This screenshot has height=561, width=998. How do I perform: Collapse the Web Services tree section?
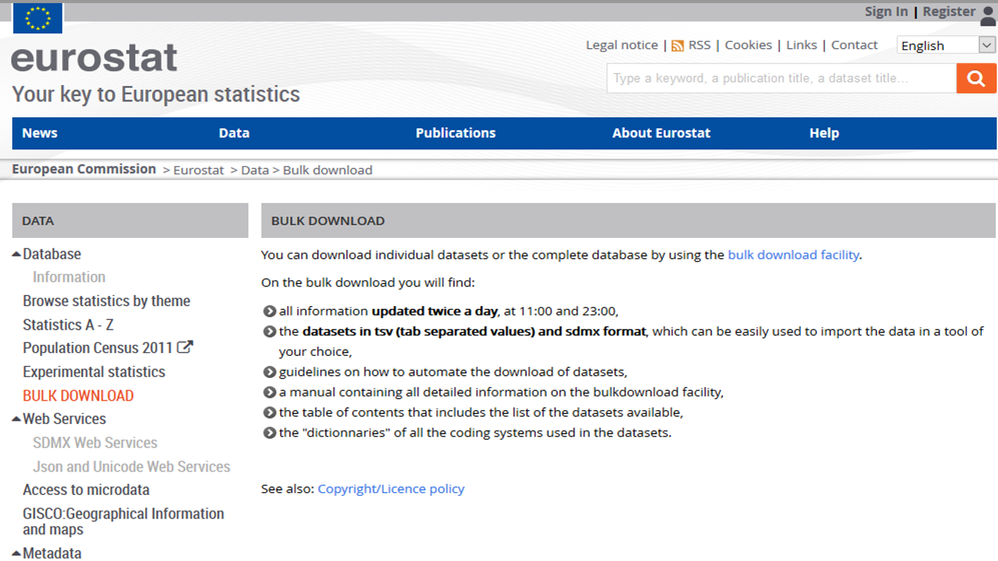point(17,419)
